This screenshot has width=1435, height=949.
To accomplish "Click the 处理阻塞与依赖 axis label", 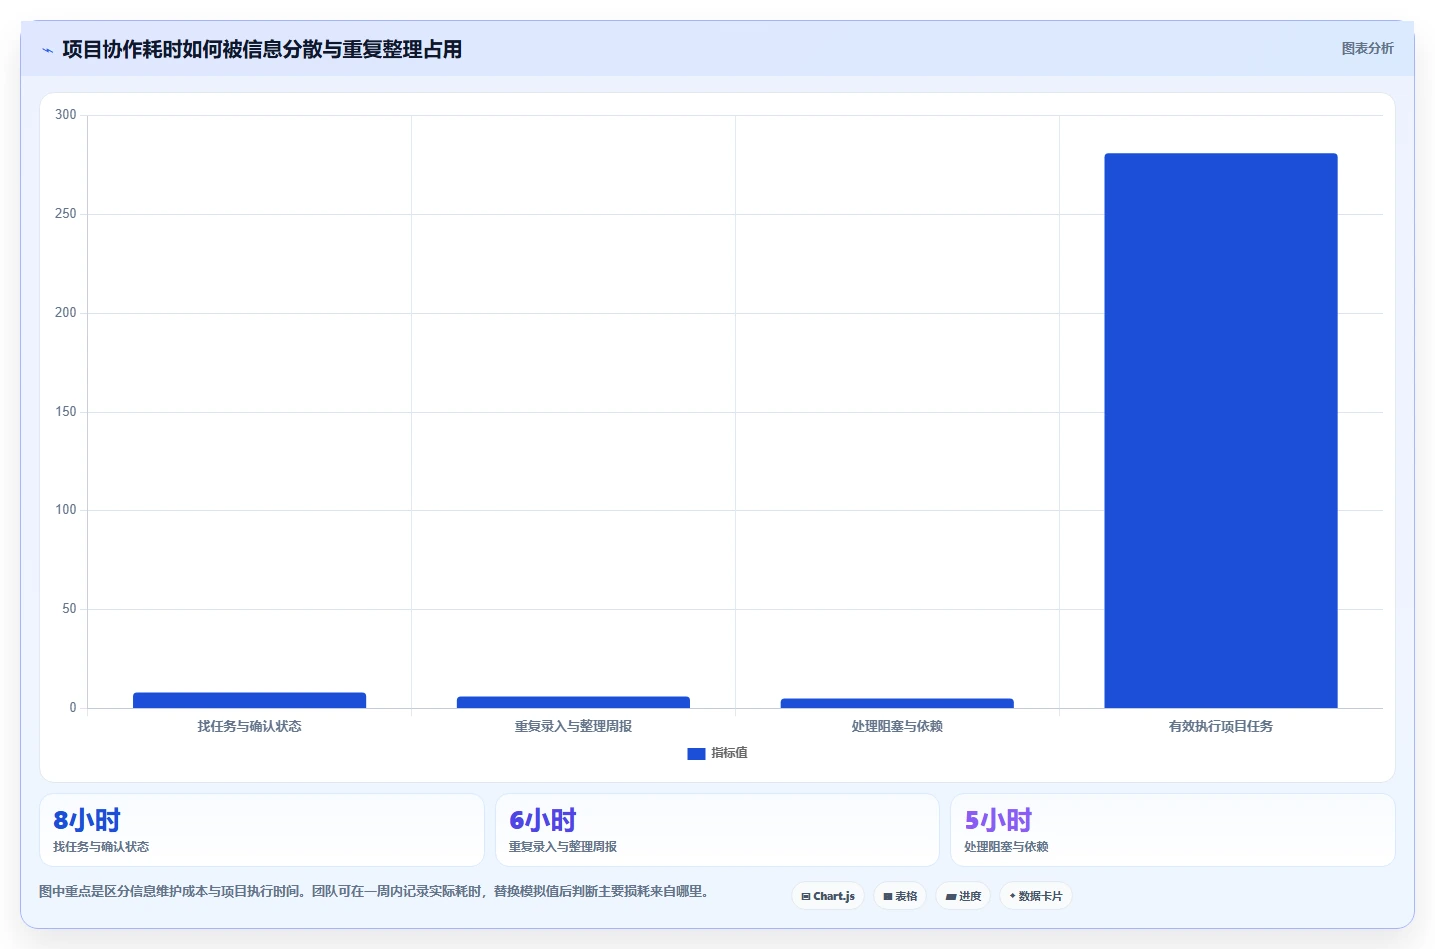I will tap(897, 726).
